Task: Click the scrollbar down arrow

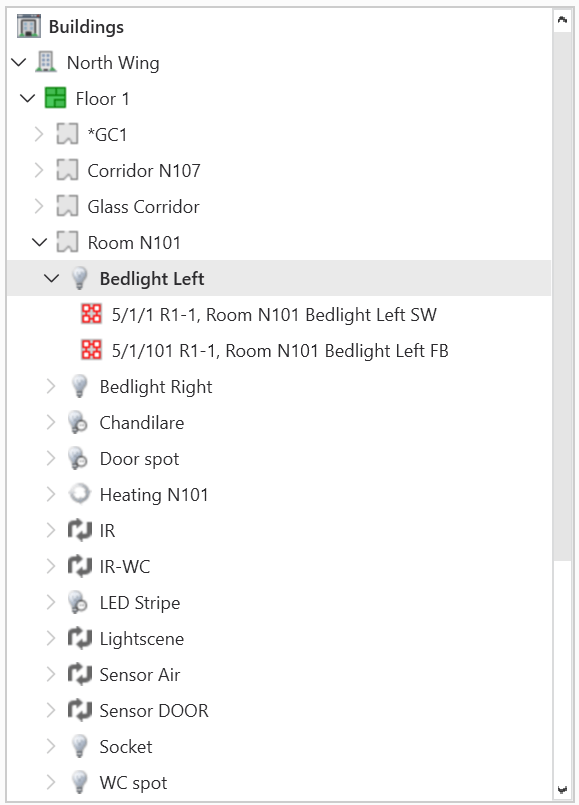Action: 563,790
